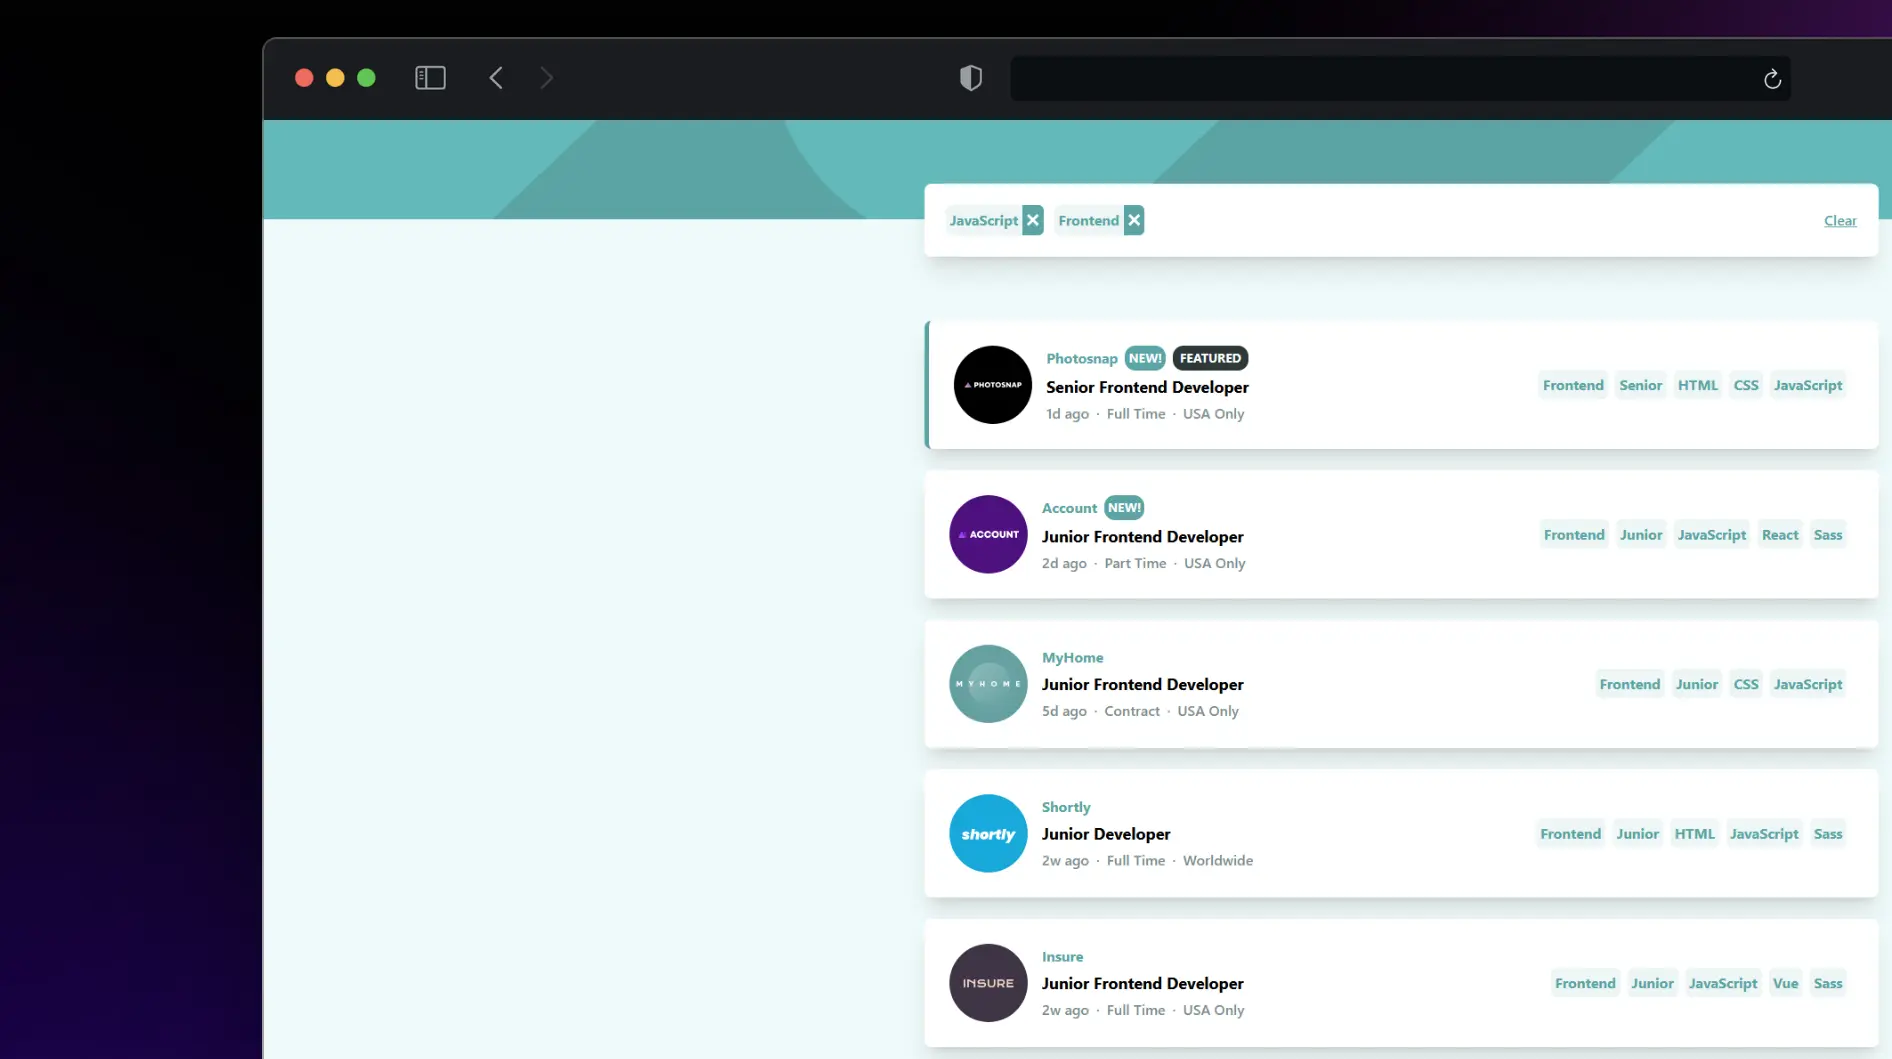
Task: Click the NEW! badge on Account
Action: (x=1124, y=508)
